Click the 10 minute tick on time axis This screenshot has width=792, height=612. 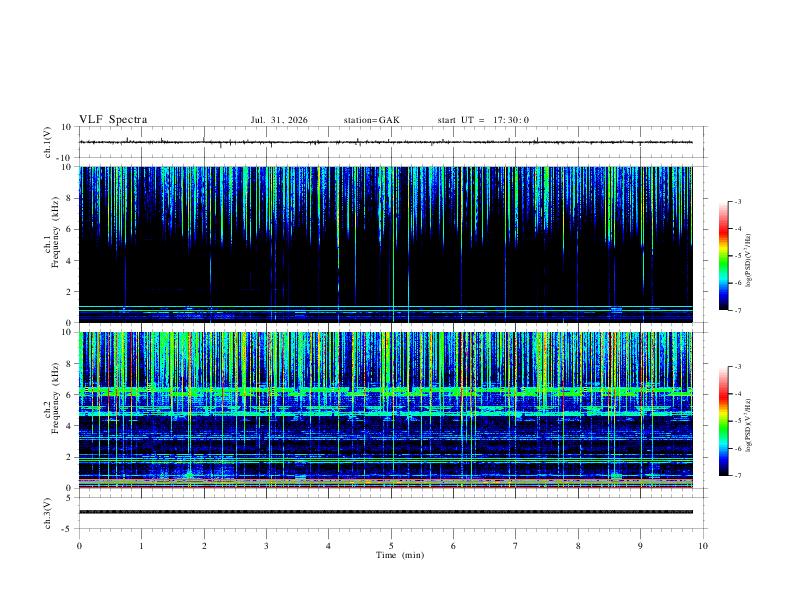pyautogui.click(x=703, y=546)
